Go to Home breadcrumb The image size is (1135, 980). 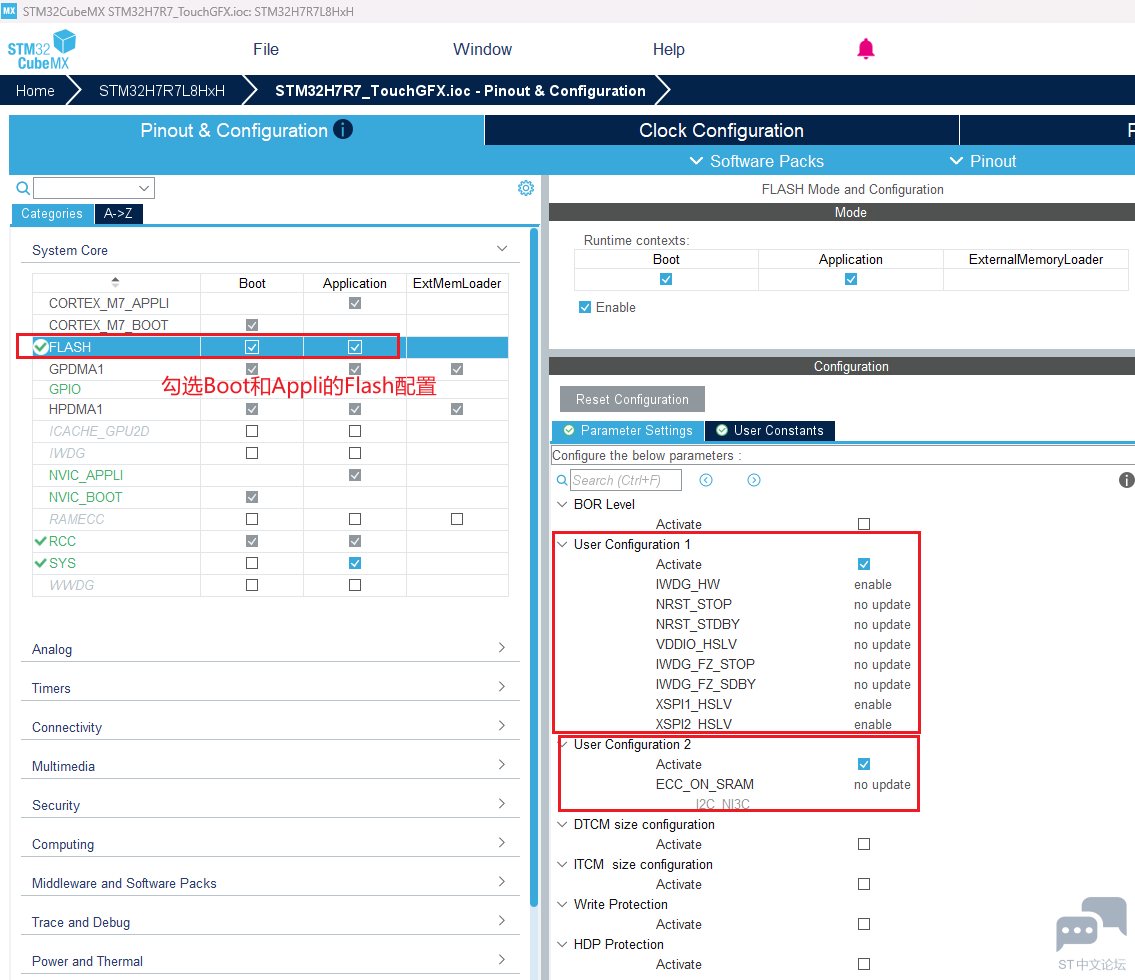[x=35, y=90]
